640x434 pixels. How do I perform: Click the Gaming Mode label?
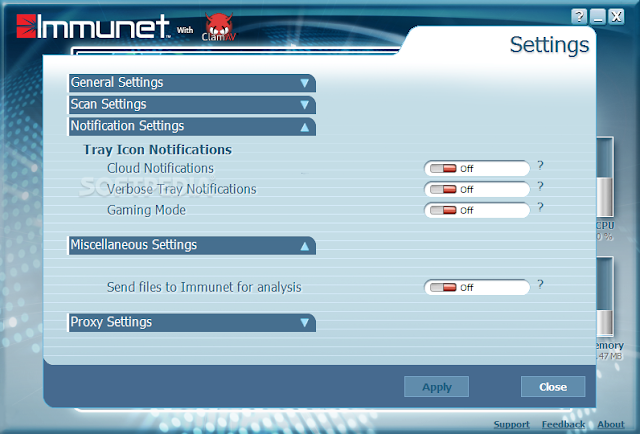tap(146, 210)
